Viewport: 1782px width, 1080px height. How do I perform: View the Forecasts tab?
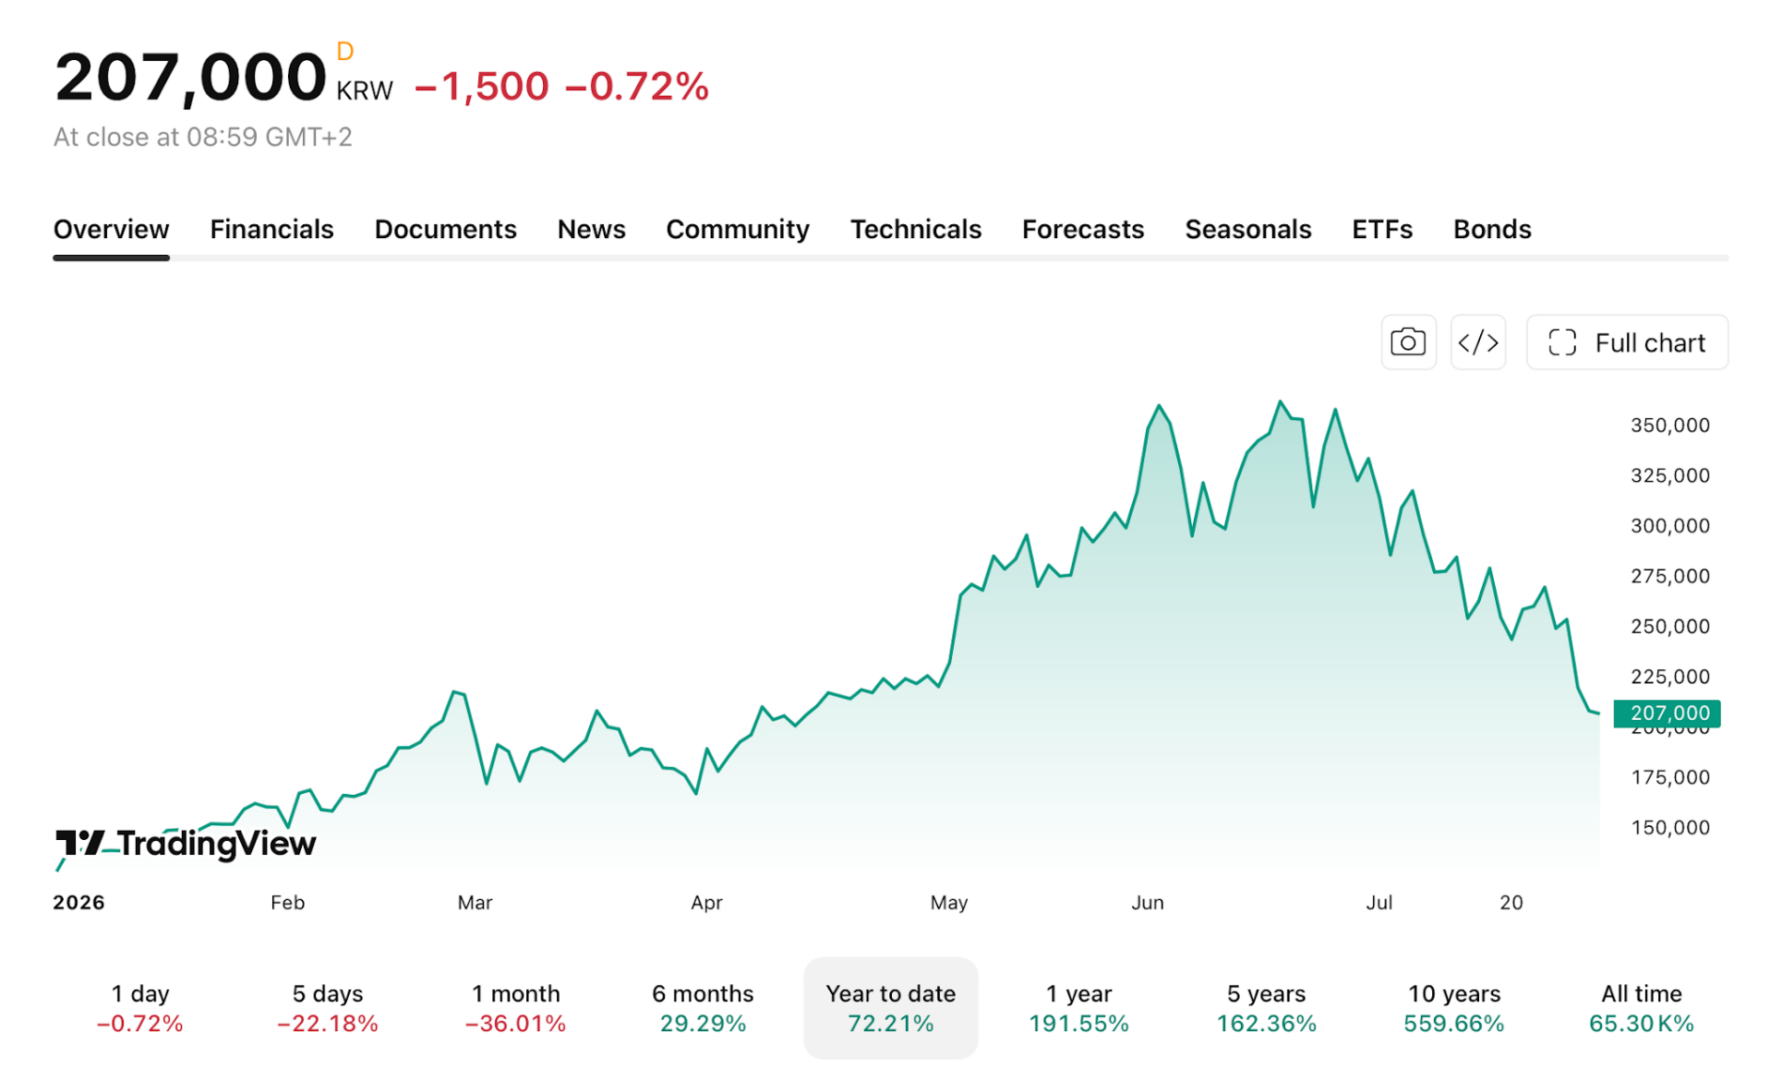pos(1083,230)
